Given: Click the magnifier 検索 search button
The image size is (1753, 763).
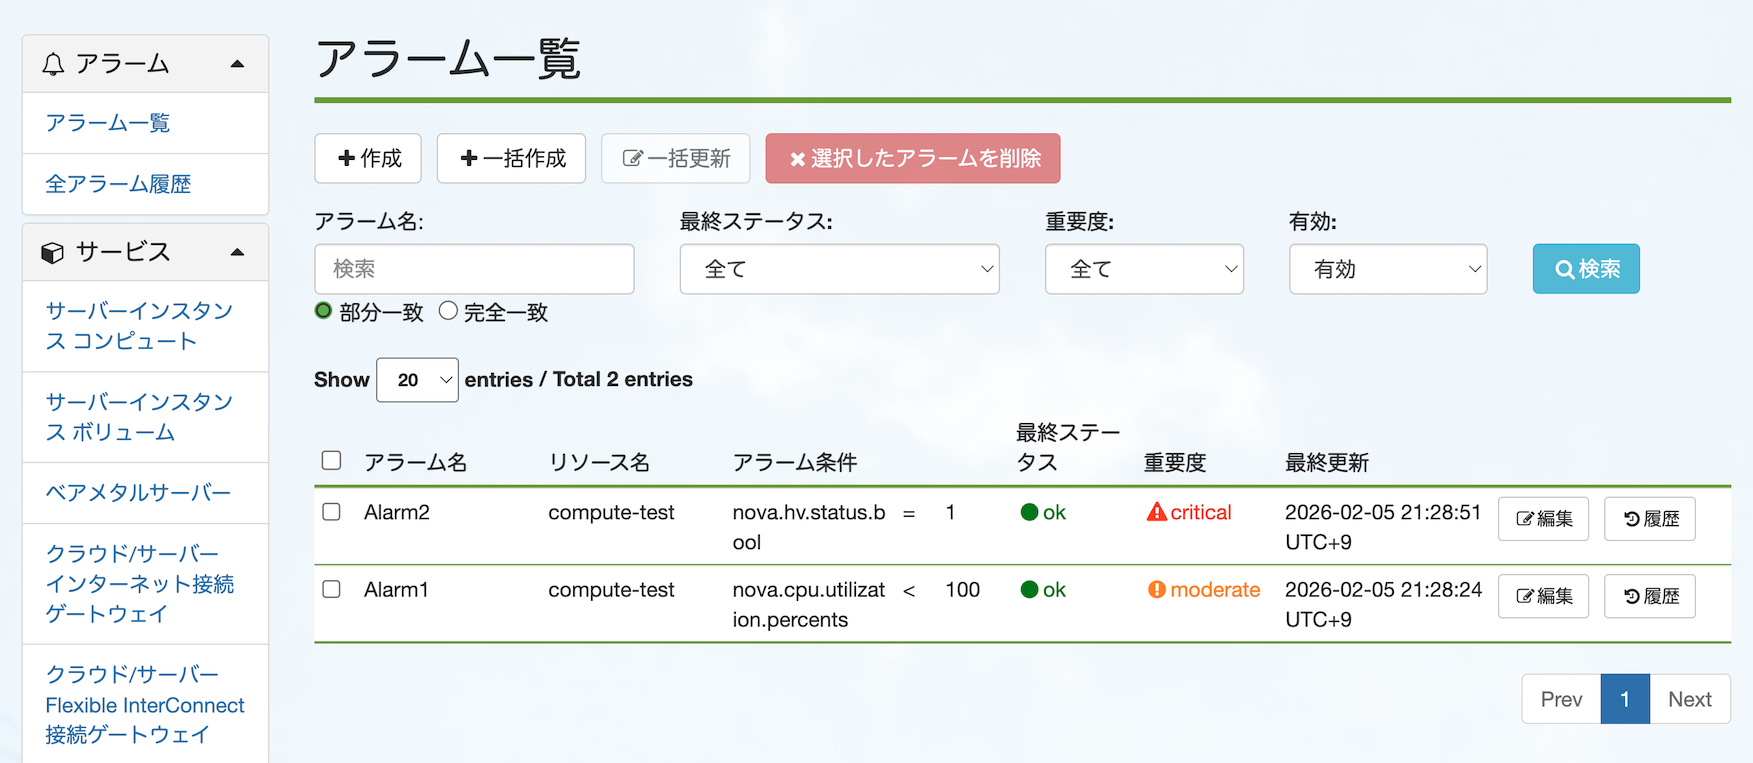Looking at the screenshot, I should 1586,269.
